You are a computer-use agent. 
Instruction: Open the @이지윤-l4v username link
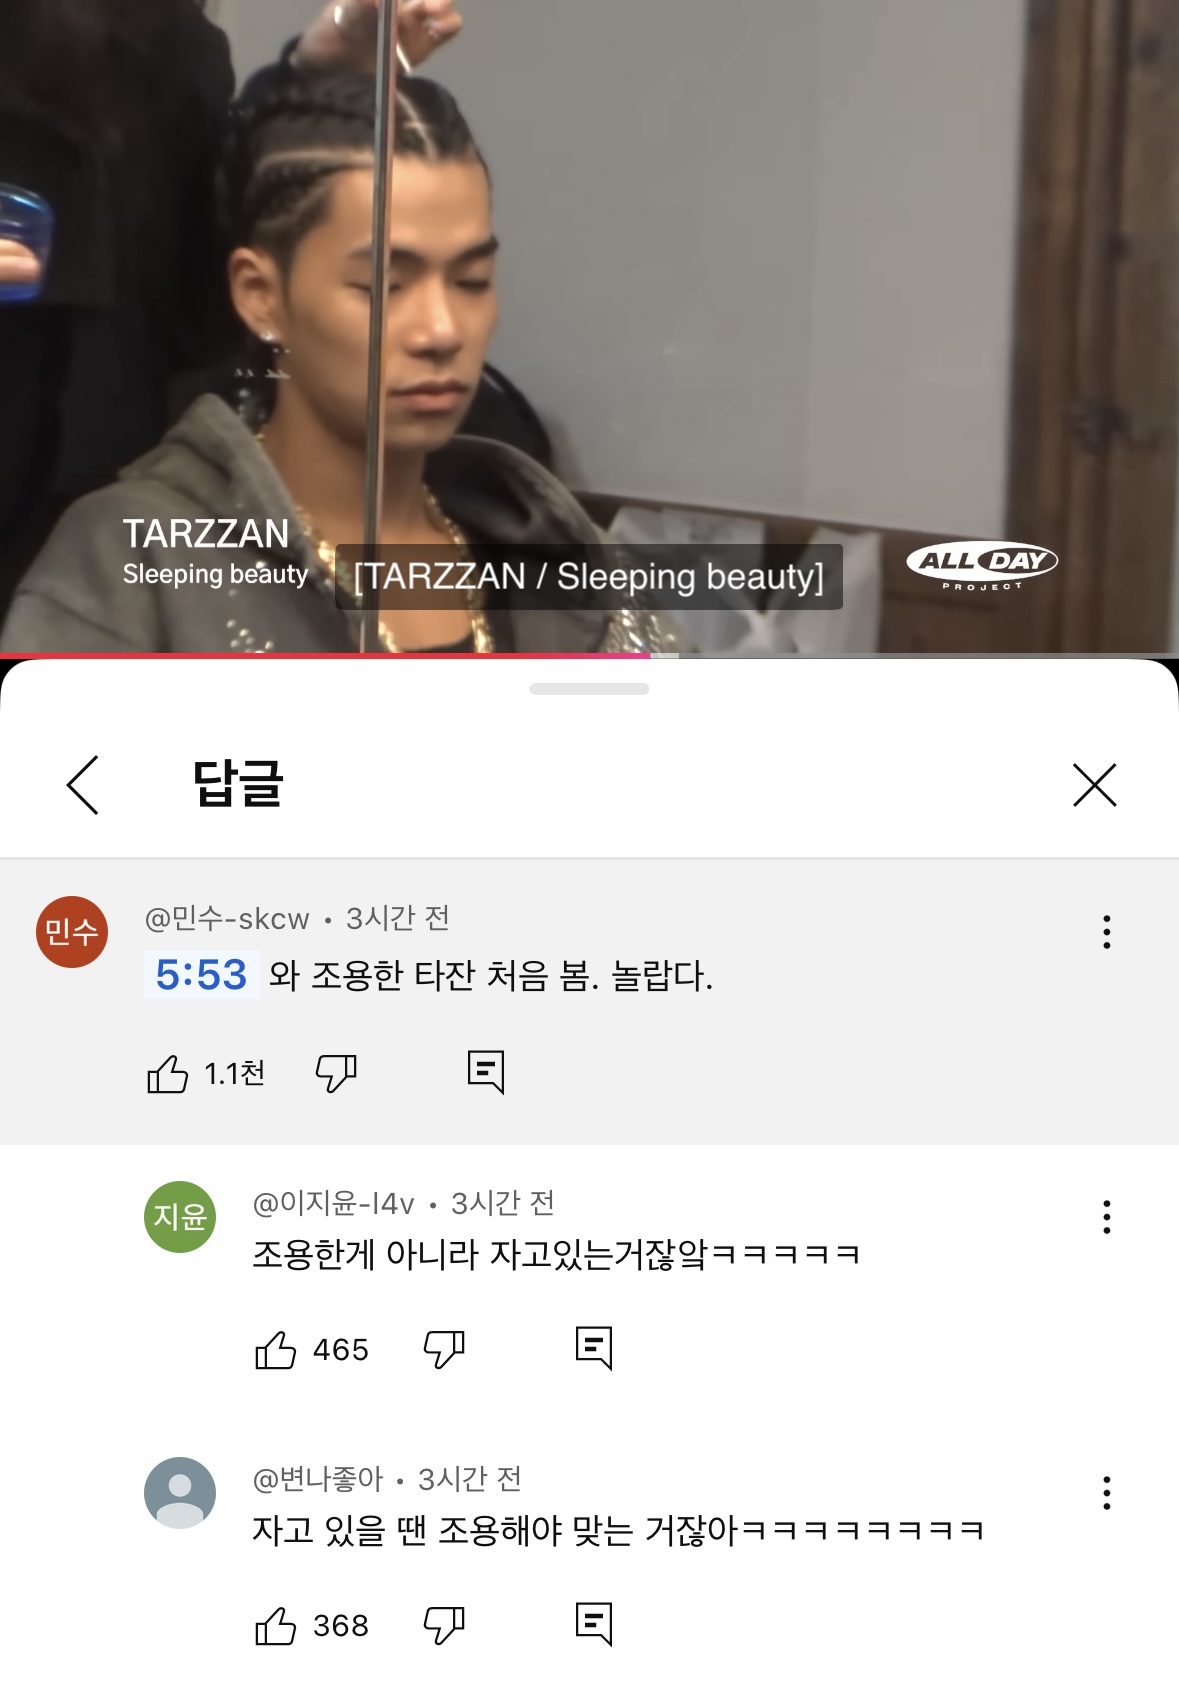pyautogui.click(x=333, y=1203)
